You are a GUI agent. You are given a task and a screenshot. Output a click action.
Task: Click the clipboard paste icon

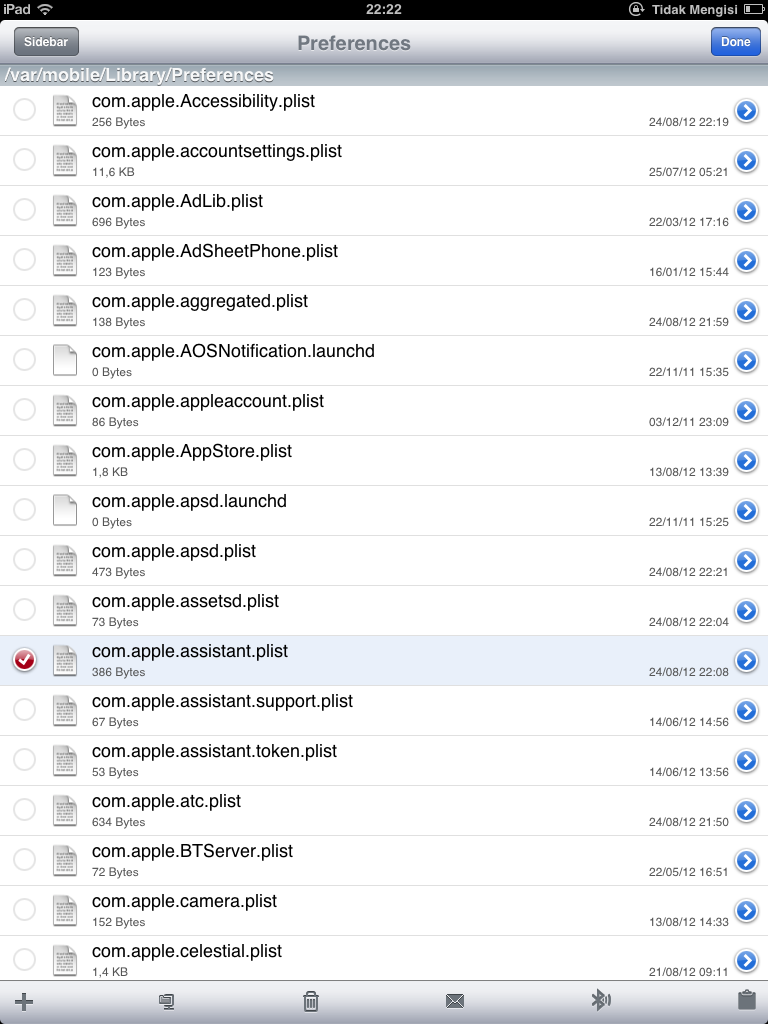[745, 1000]
